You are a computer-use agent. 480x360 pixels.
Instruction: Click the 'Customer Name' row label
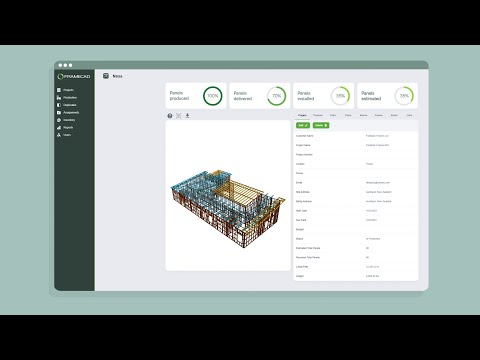click(x=305, y=136)
